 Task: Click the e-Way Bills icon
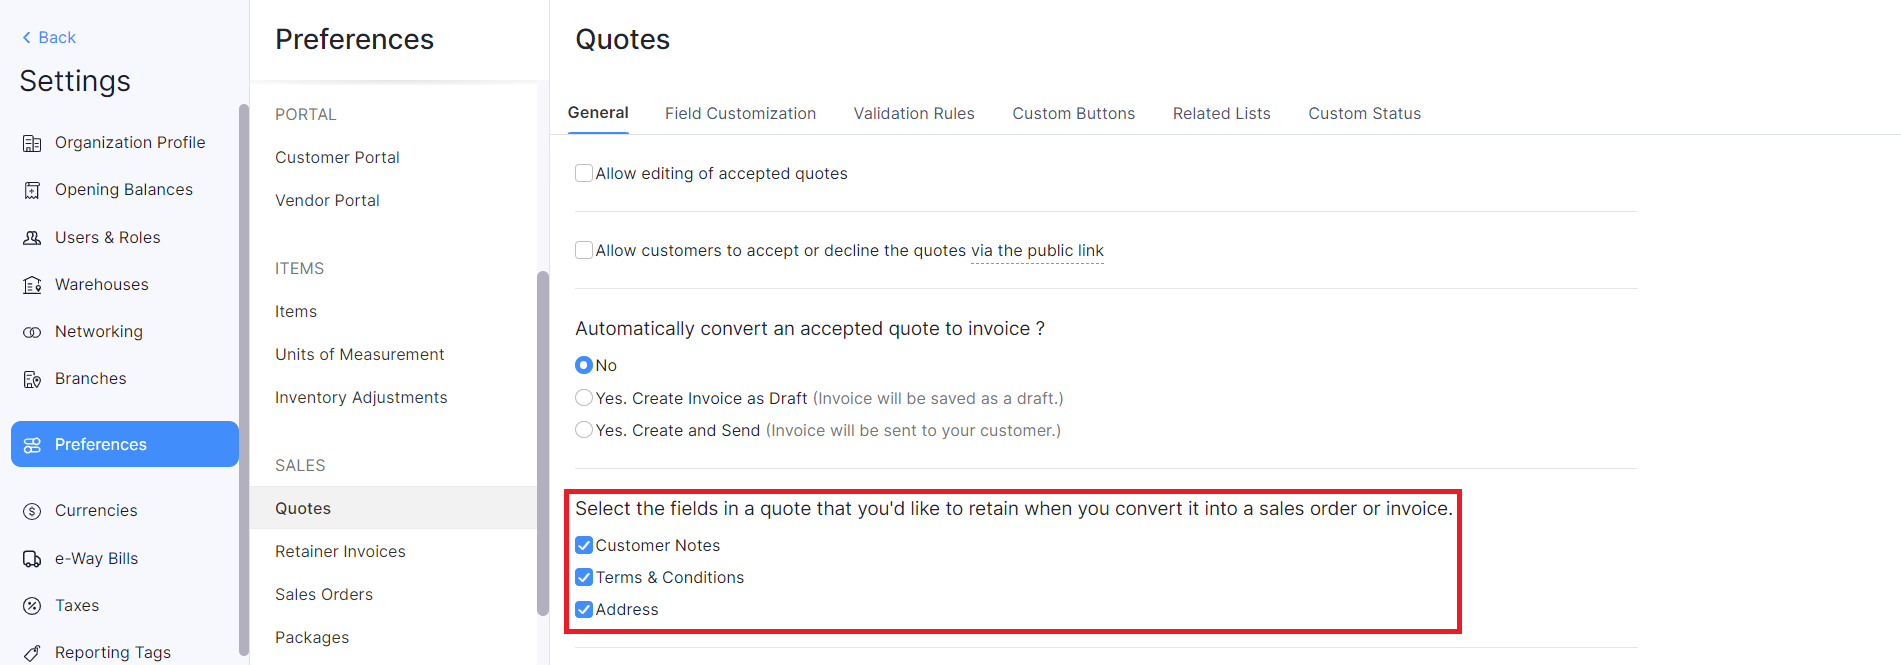click(x=33, y=558)
